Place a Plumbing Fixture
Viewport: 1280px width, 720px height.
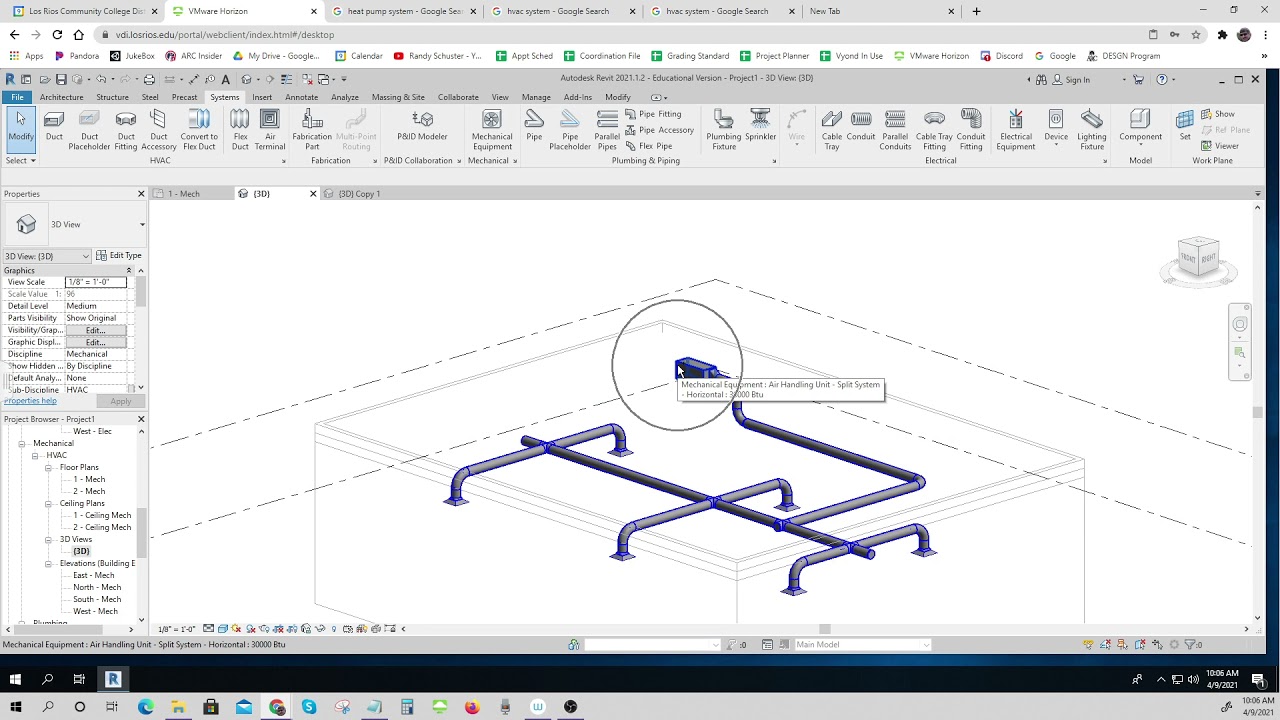click(x=724, y=130)
